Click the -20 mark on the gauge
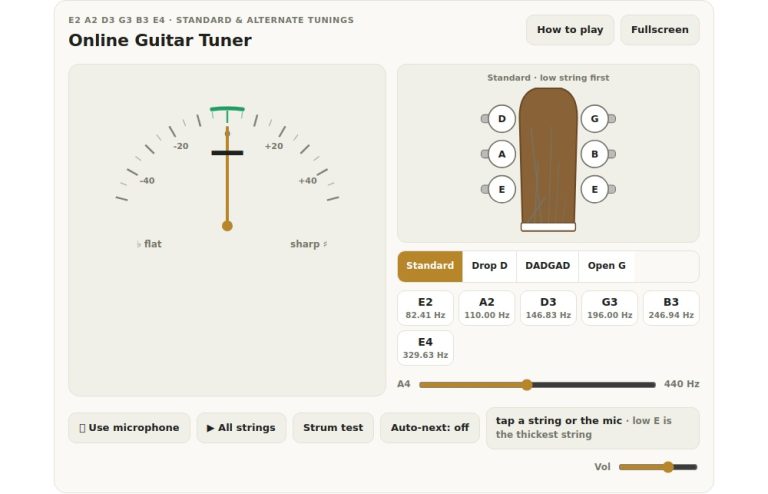 coord(181,146)
